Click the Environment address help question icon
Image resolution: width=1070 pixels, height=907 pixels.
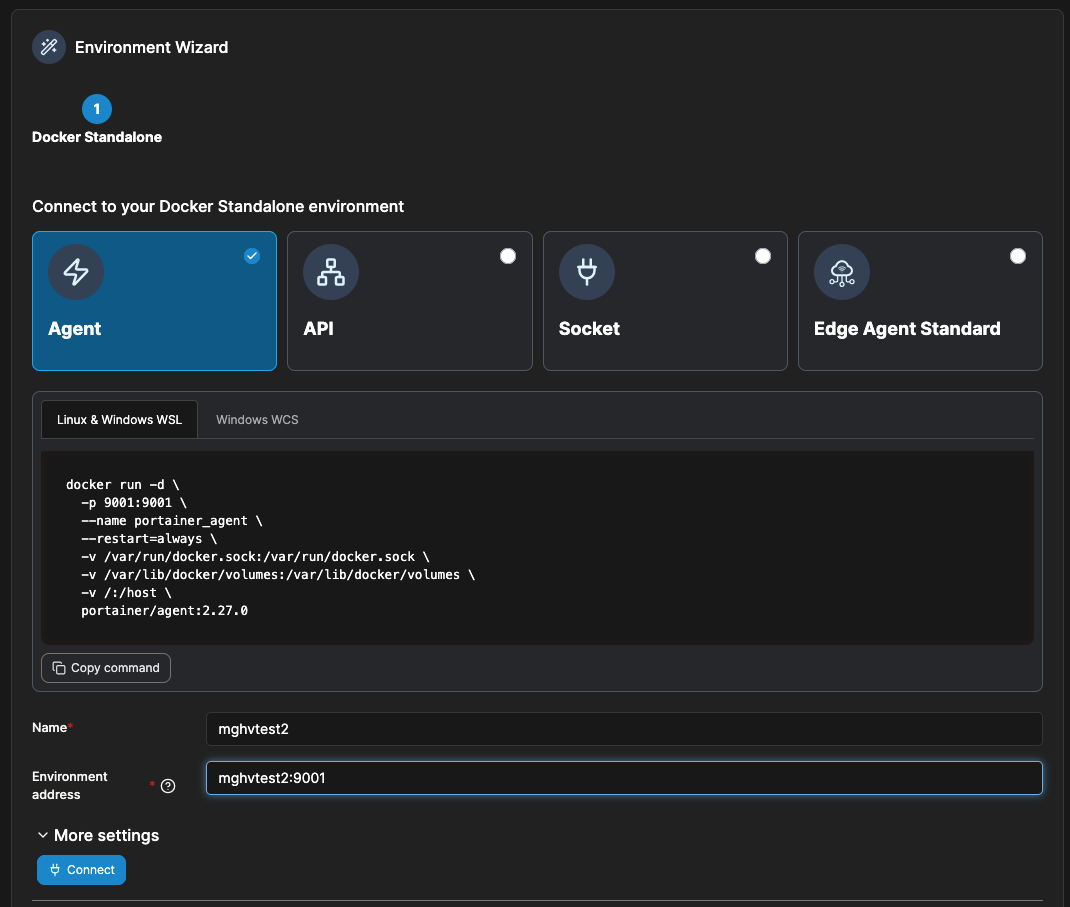pos(168,786)
